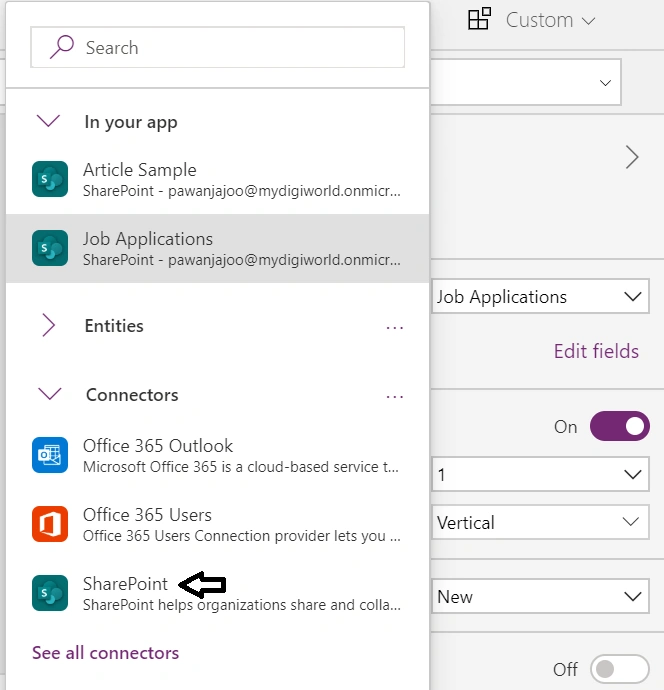Click Job Applications SharePoint icon
664x690 pixels.
coord(50,248)
